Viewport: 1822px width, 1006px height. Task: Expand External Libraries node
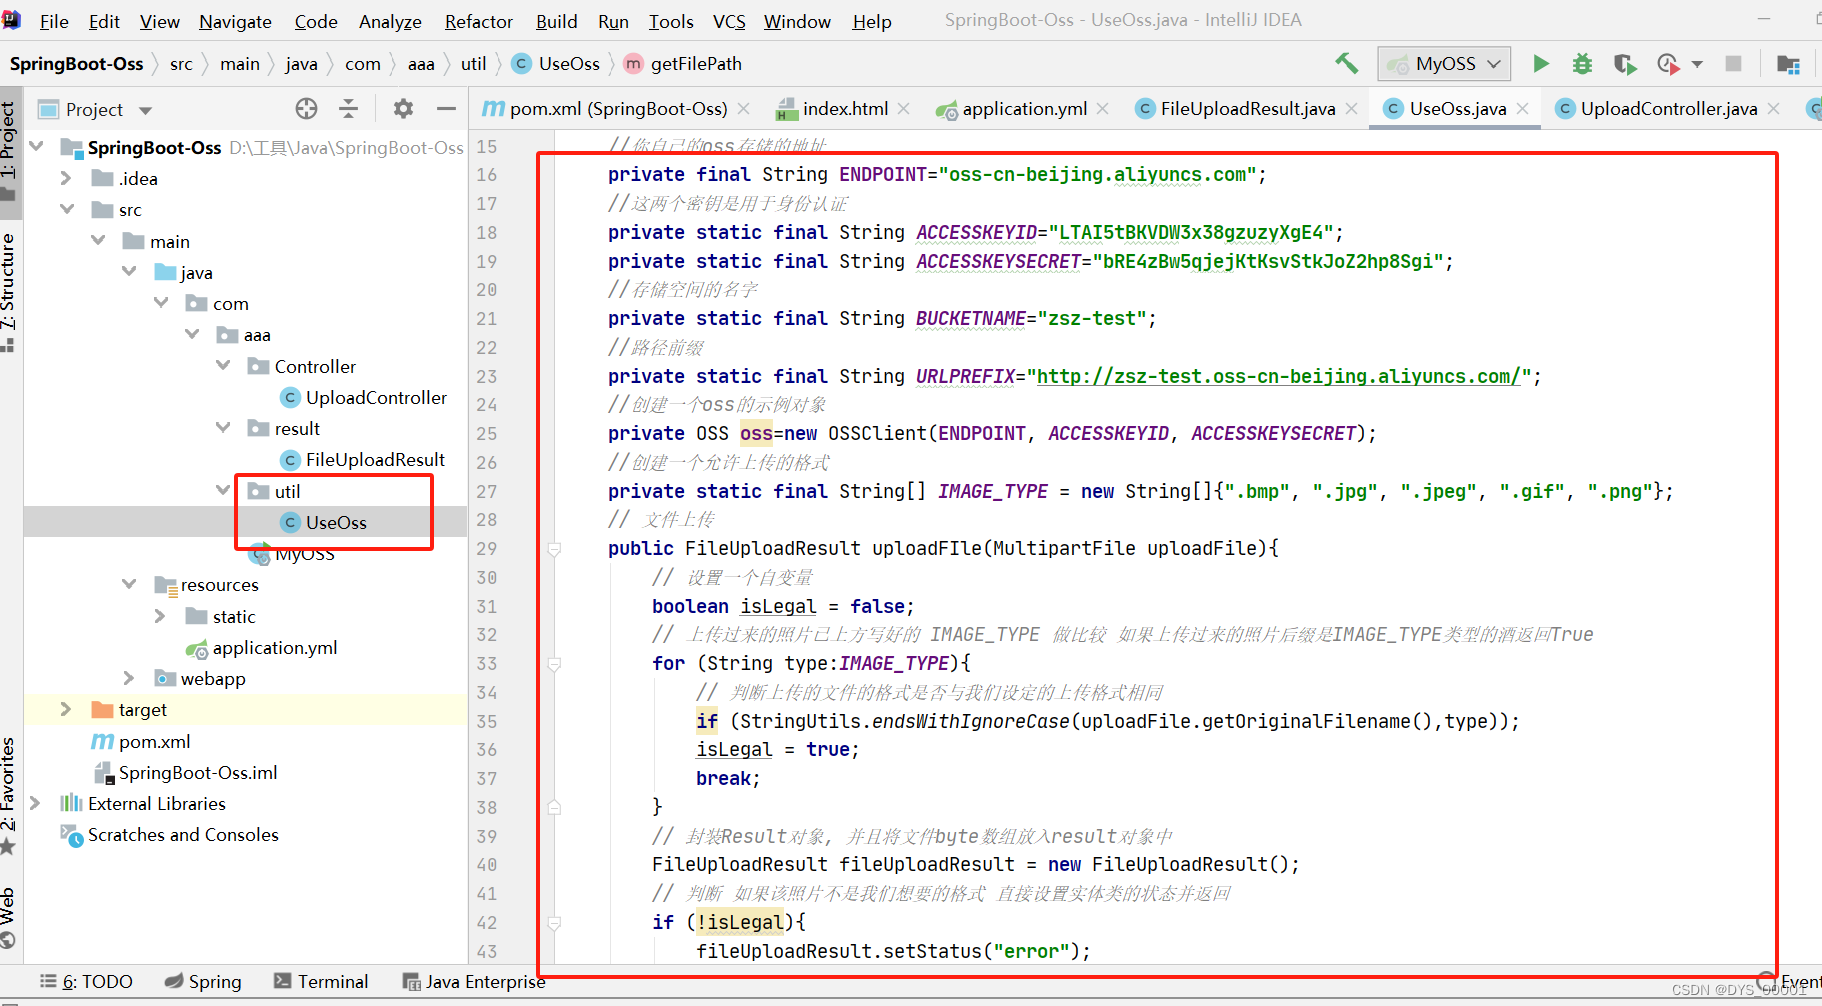click(35, 803)
